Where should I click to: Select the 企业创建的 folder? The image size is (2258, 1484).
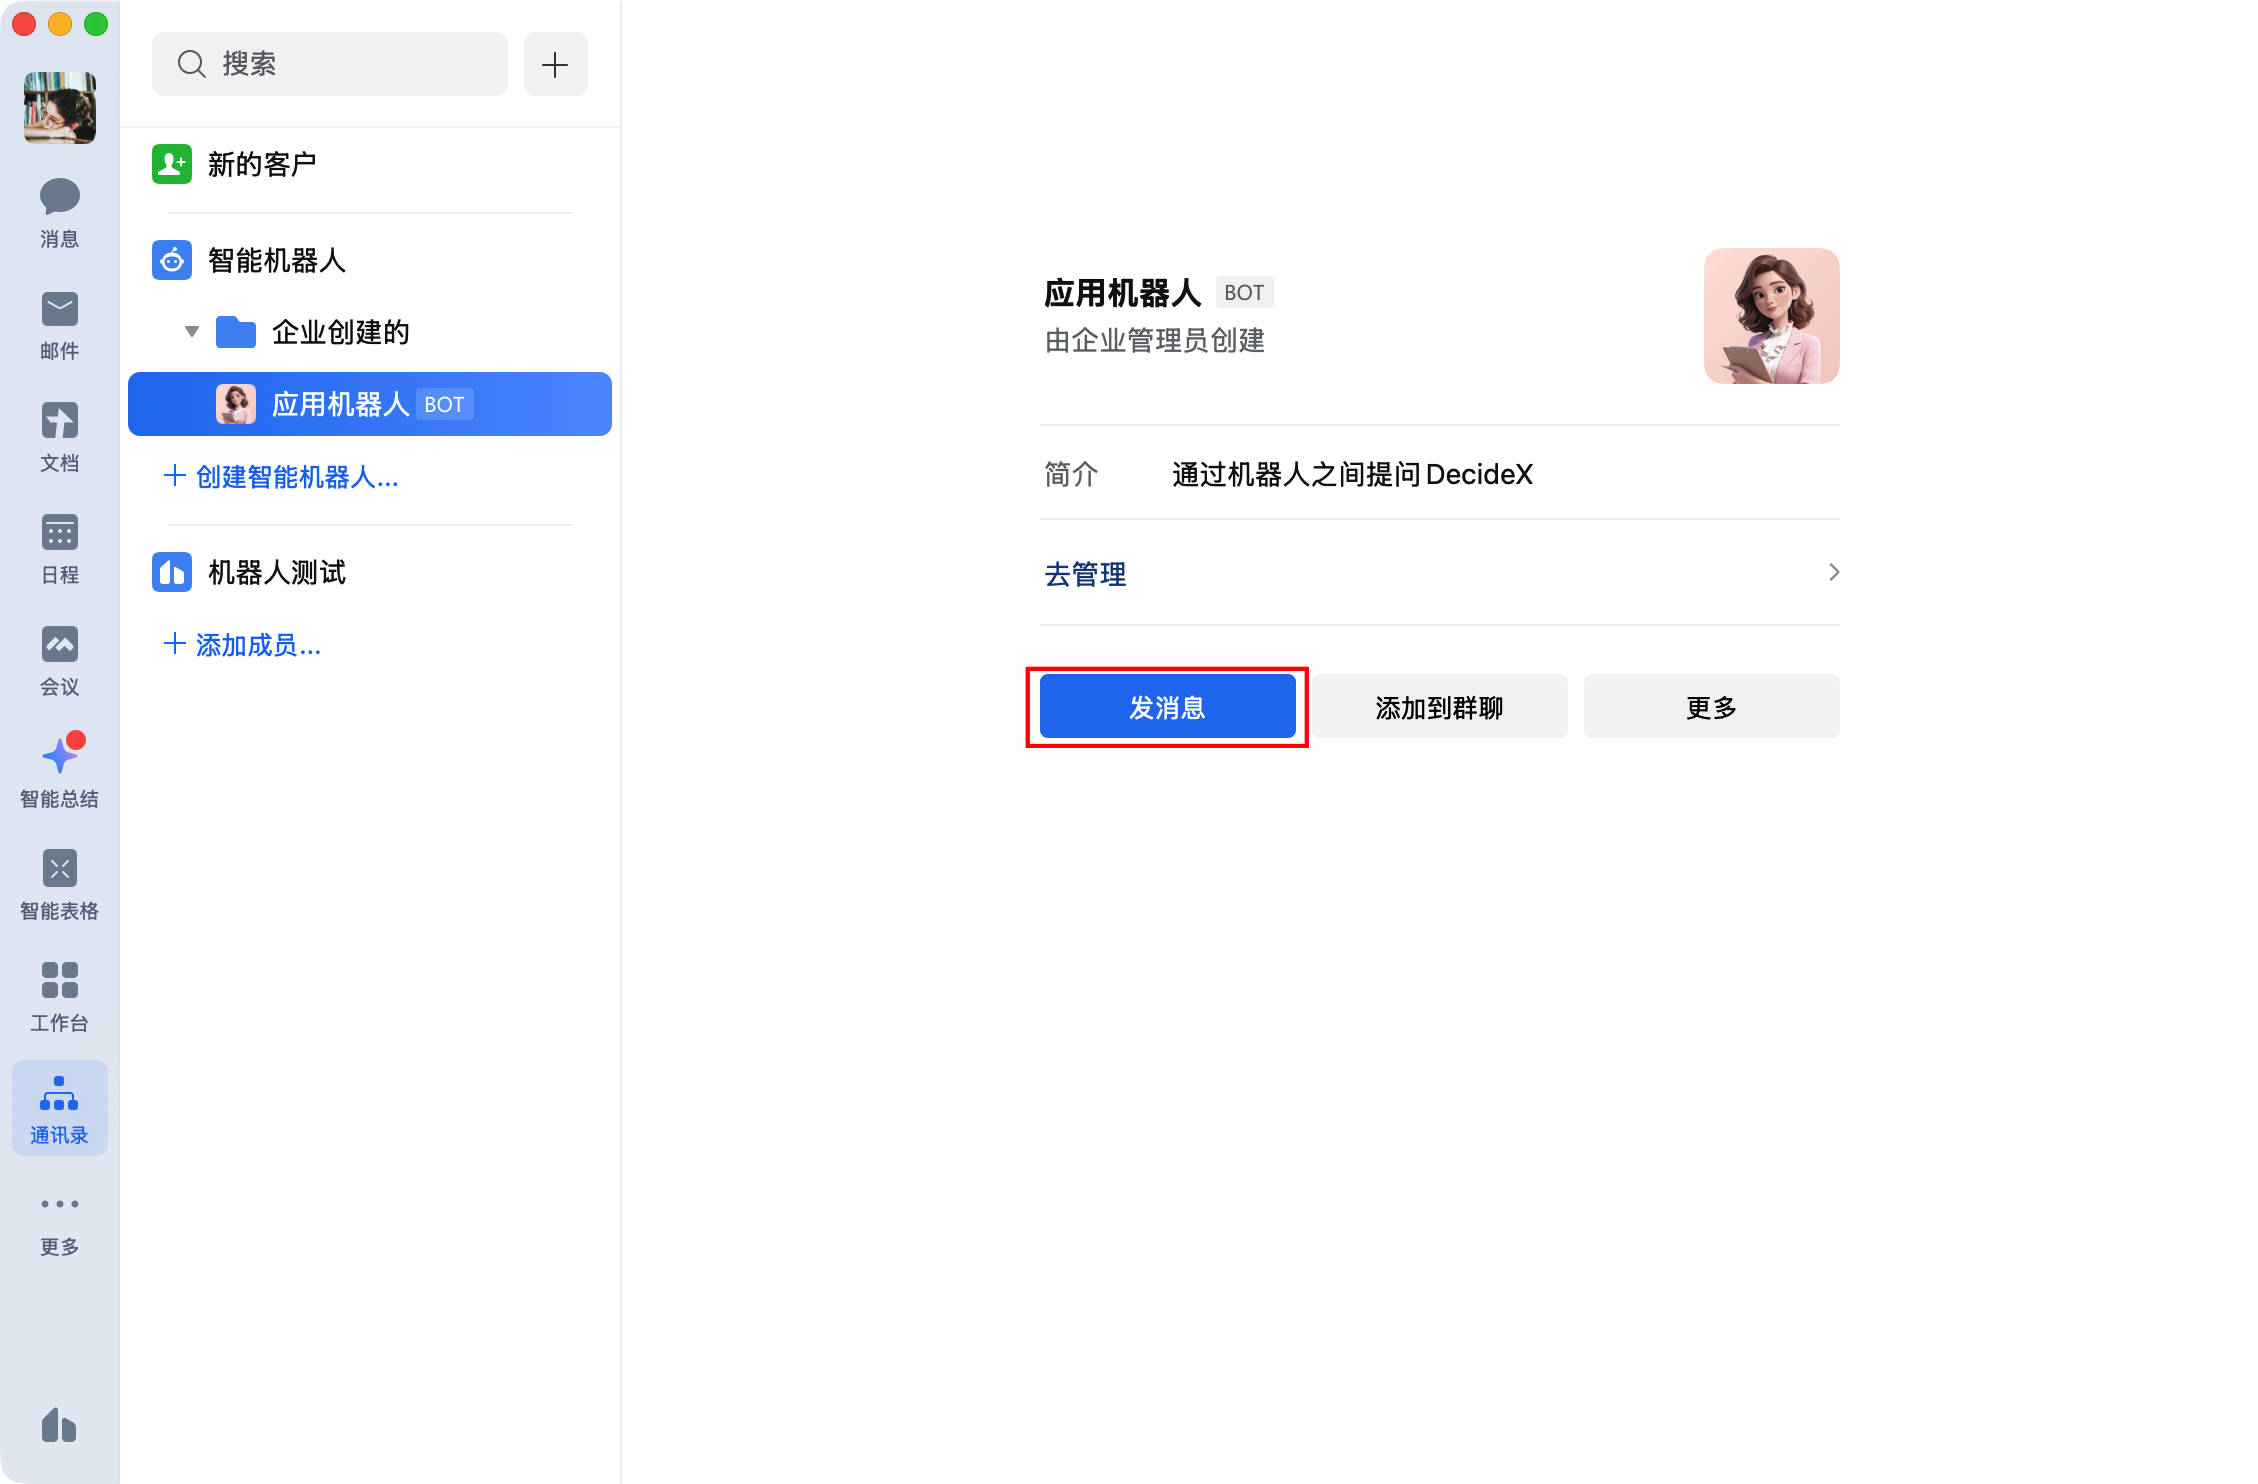click(370, 332)
